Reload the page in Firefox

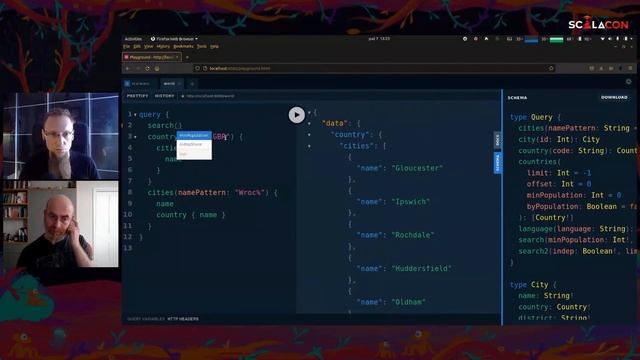coord(147,69)
